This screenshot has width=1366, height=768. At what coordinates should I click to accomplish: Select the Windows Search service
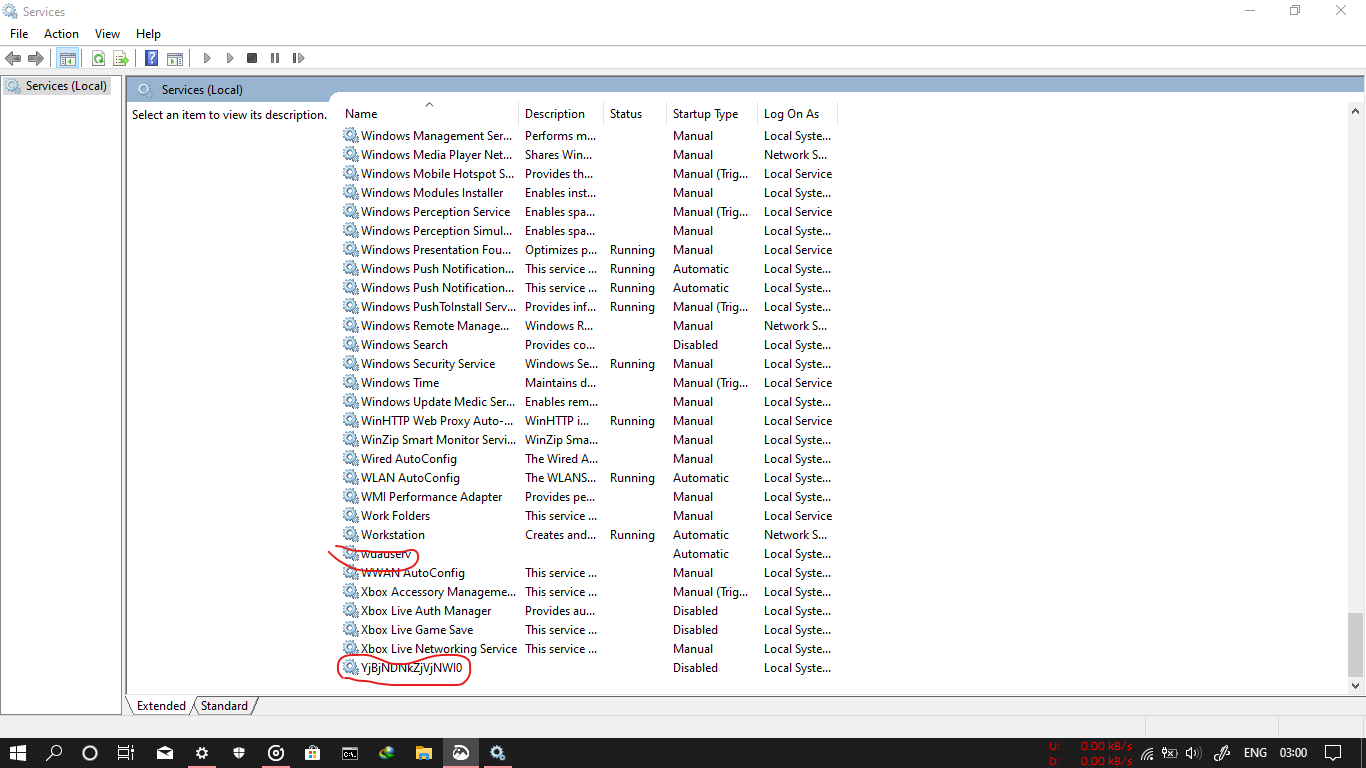[x=589, y=345]
